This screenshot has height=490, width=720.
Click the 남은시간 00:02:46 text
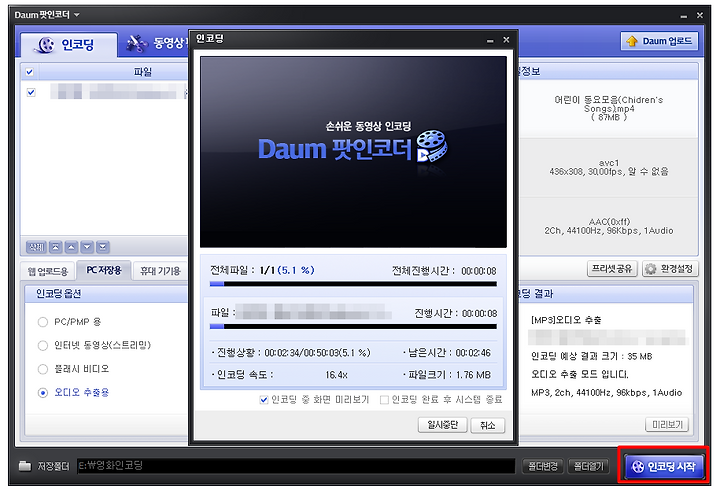tap(447, 353)
